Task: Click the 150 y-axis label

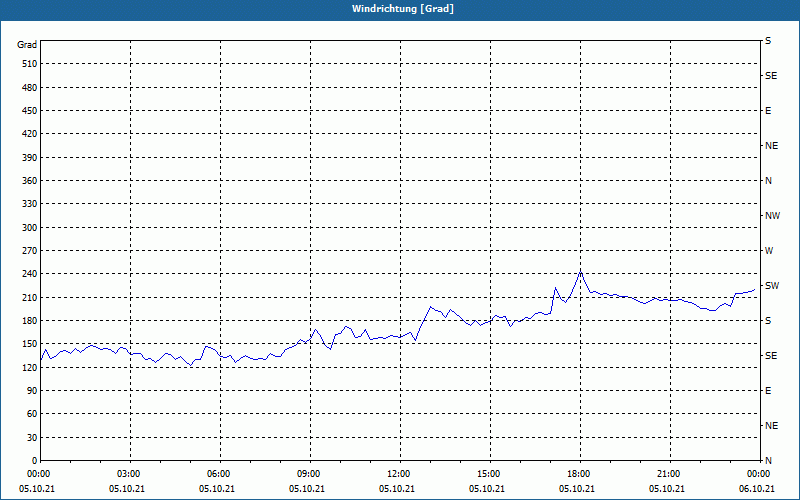Action: pos(30,343)
